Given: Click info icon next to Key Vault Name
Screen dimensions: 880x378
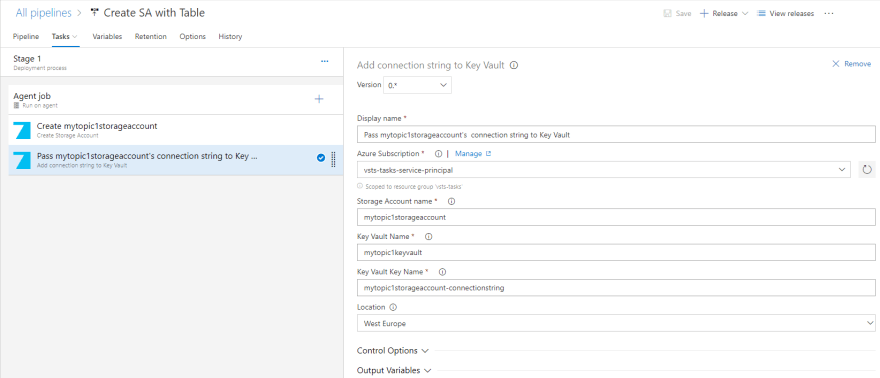Looking at the screenshot, I should click(429, 237).
